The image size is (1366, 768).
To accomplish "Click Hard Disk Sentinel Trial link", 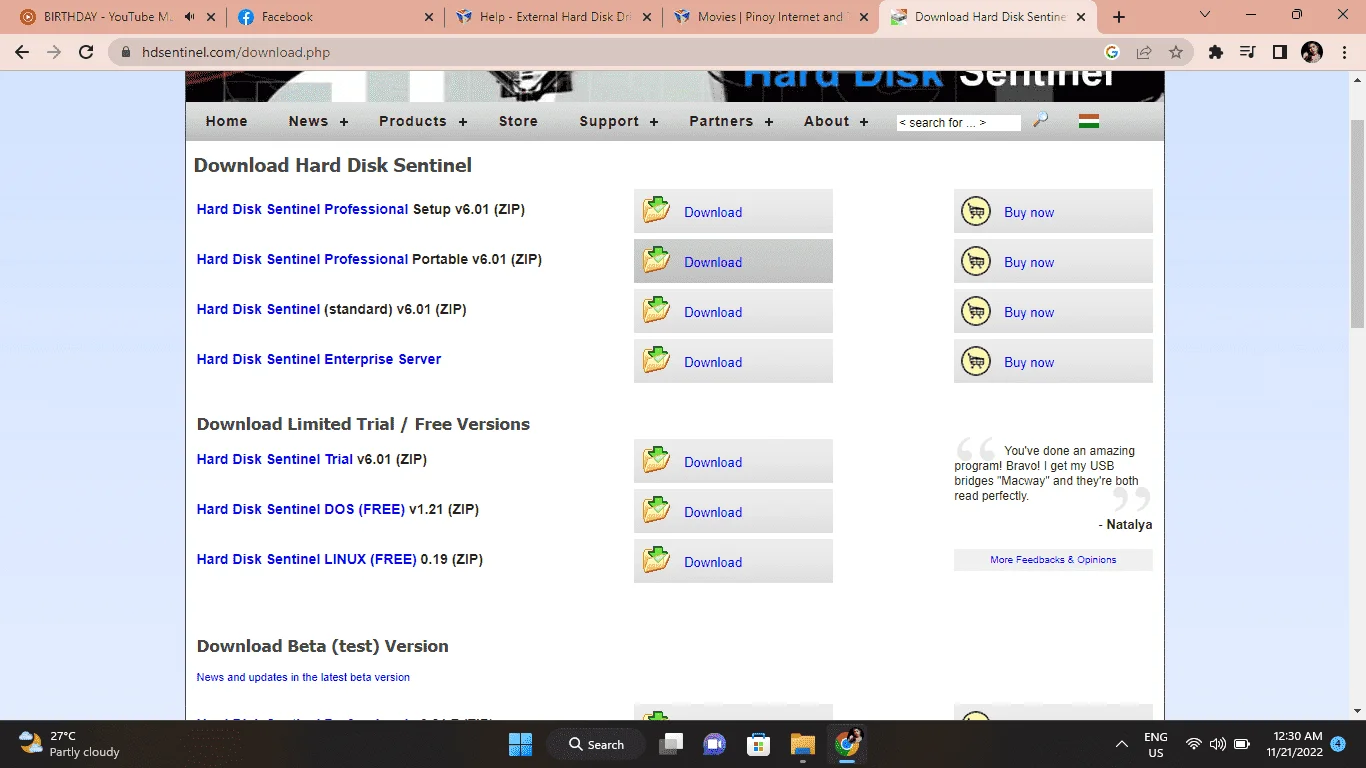I will 275,459.
